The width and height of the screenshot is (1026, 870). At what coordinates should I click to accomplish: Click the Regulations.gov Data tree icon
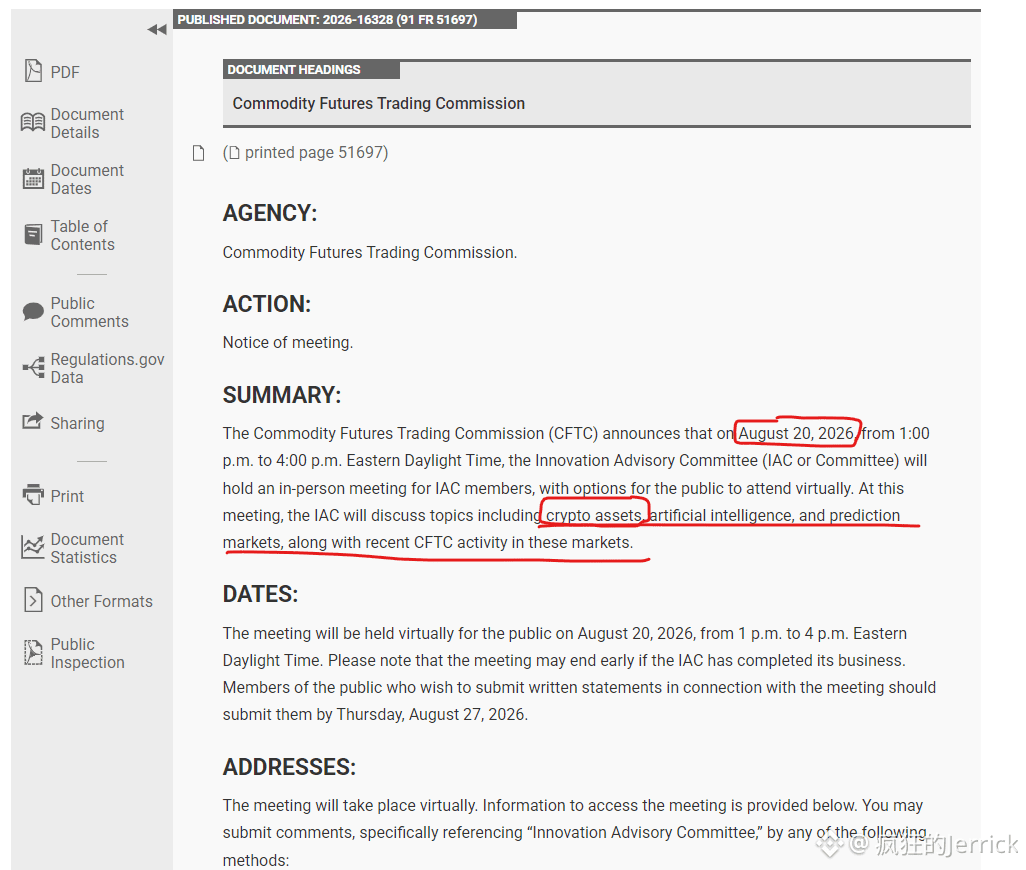(x=33, y=368)
